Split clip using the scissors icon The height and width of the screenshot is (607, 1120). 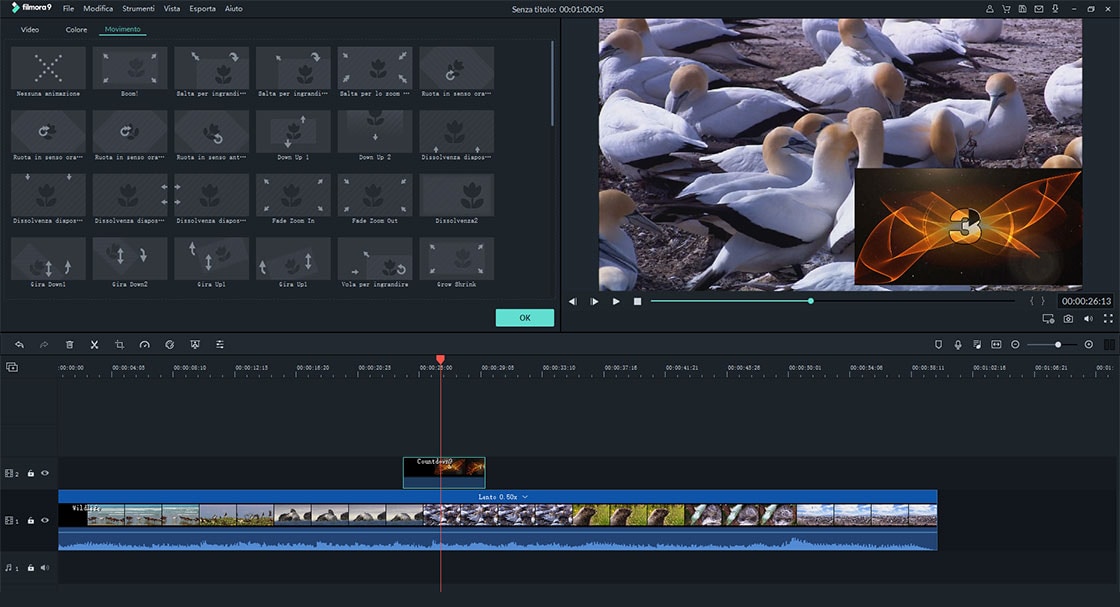pyautogui.click(x=94, y=345)
